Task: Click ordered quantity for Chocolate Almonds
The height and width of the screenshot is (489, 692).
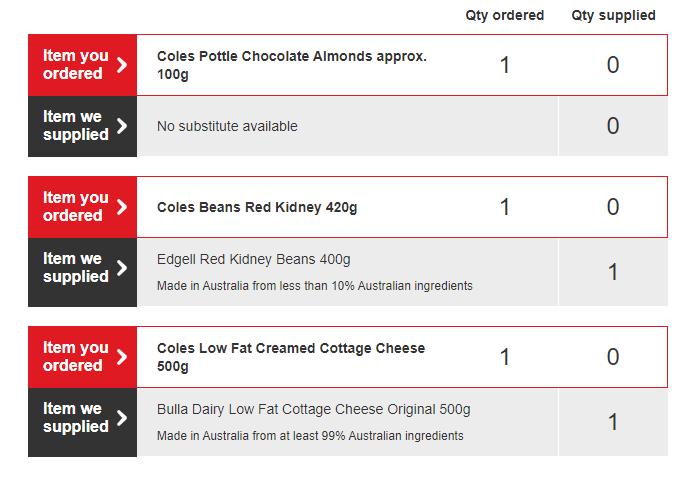Action: pos(505,65)
